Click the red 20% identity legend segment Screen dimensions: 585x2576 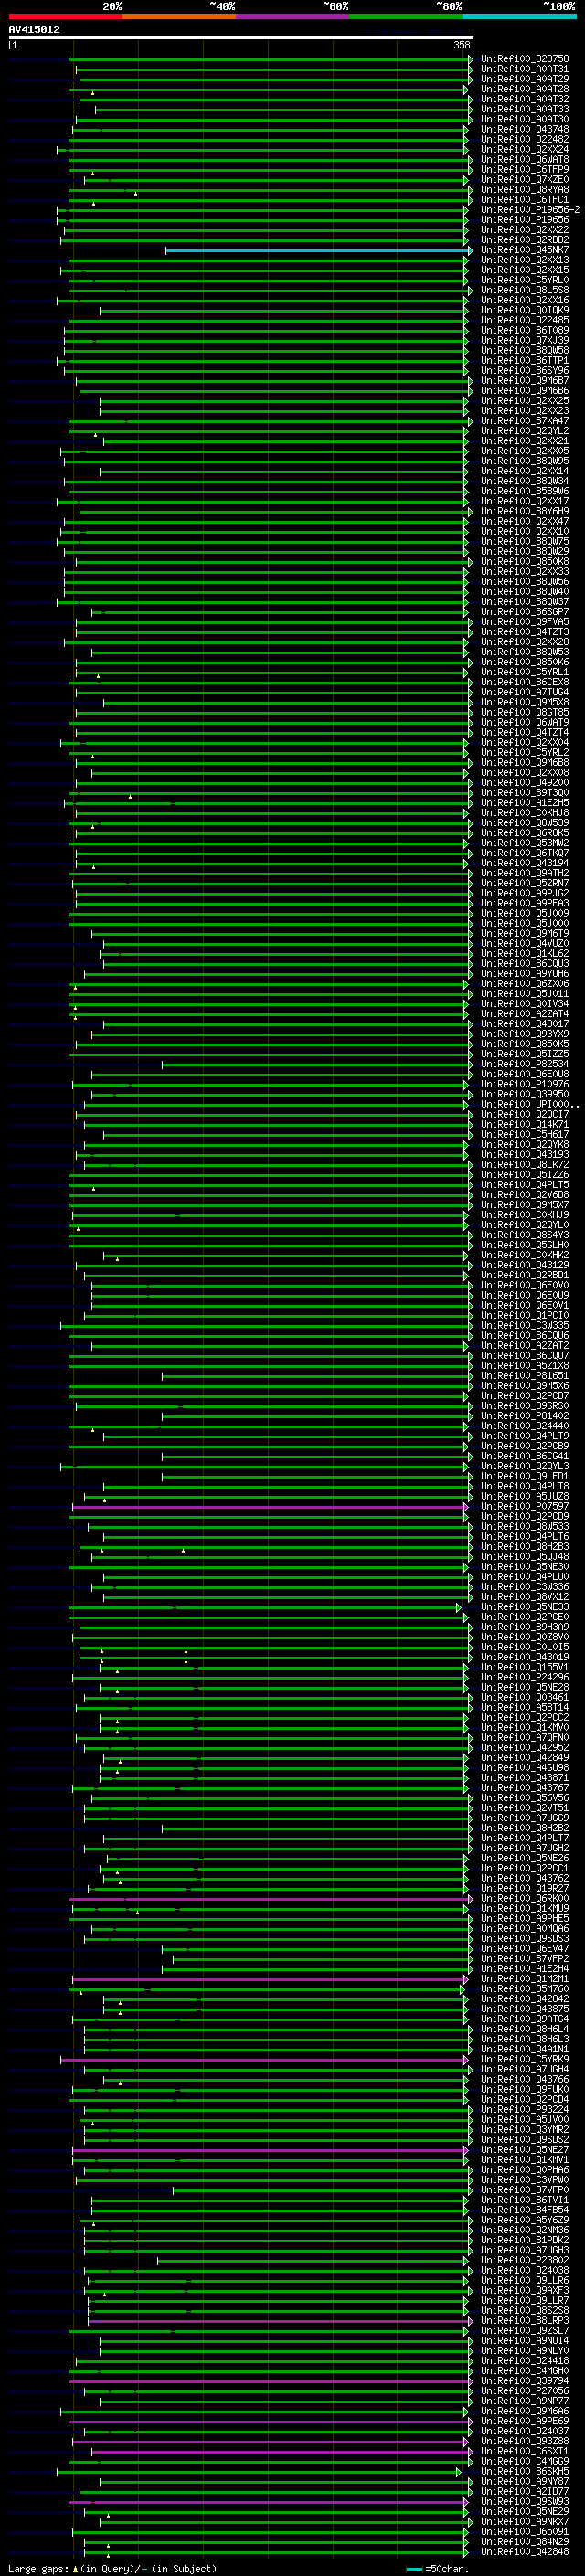[65, 16]
